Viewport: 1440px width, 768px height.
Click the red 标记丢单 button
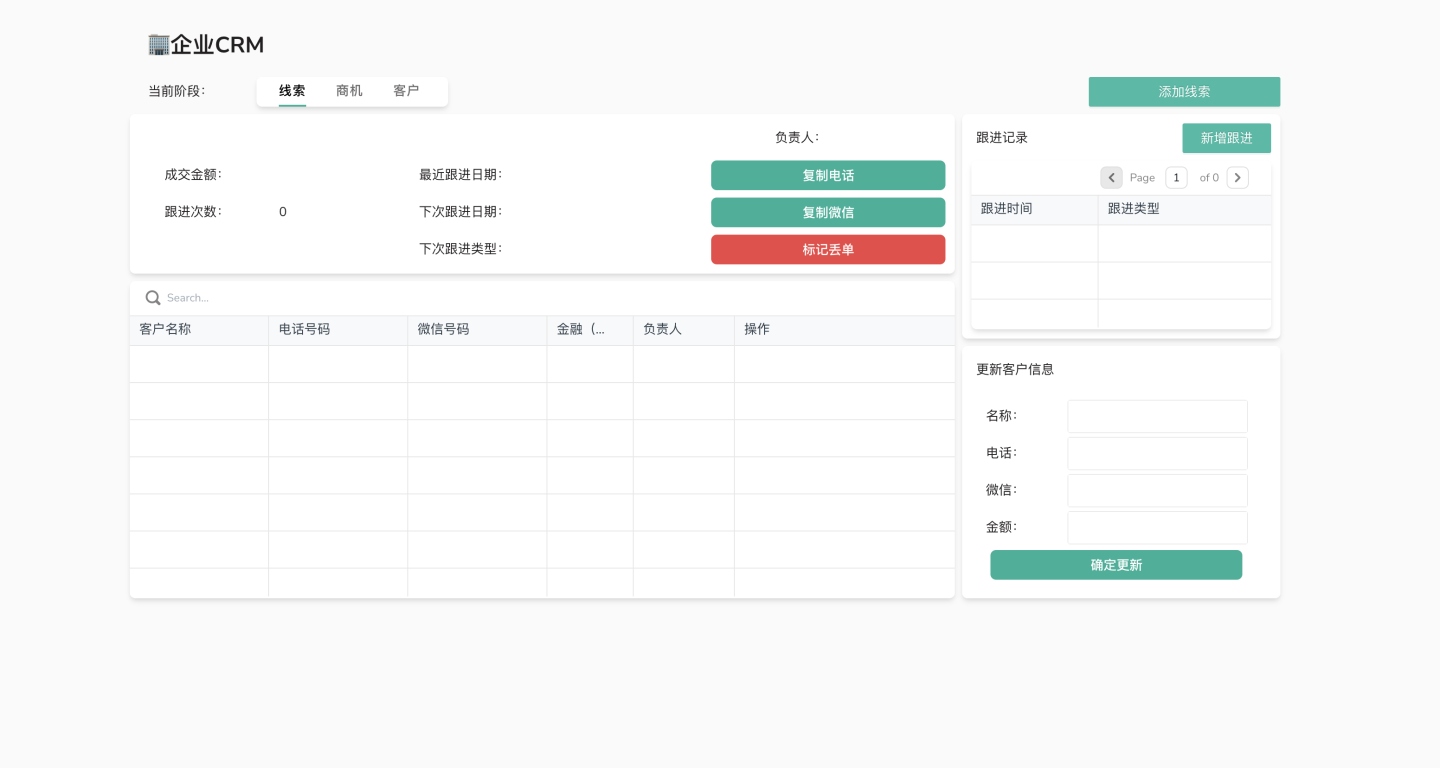tap(828, 249)
